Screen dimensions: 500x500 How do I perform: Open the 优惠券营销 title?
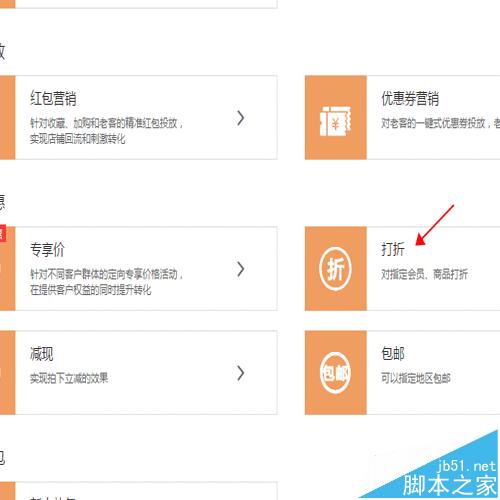pyautogui.click(x=410, y=98)
